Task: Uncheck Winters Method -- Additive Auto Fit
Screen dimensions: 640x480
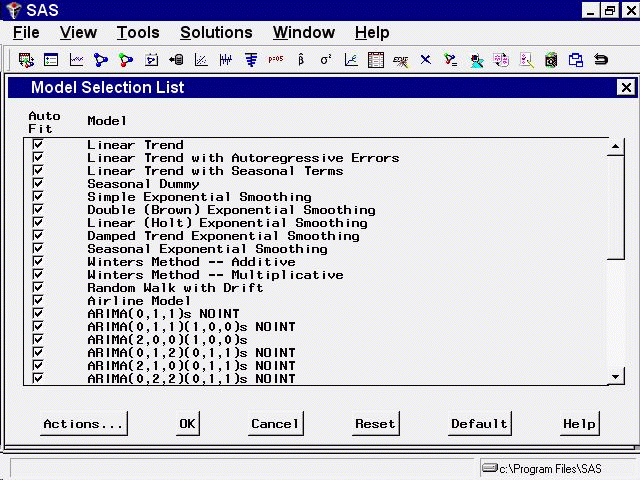Action: coord(38,261)
